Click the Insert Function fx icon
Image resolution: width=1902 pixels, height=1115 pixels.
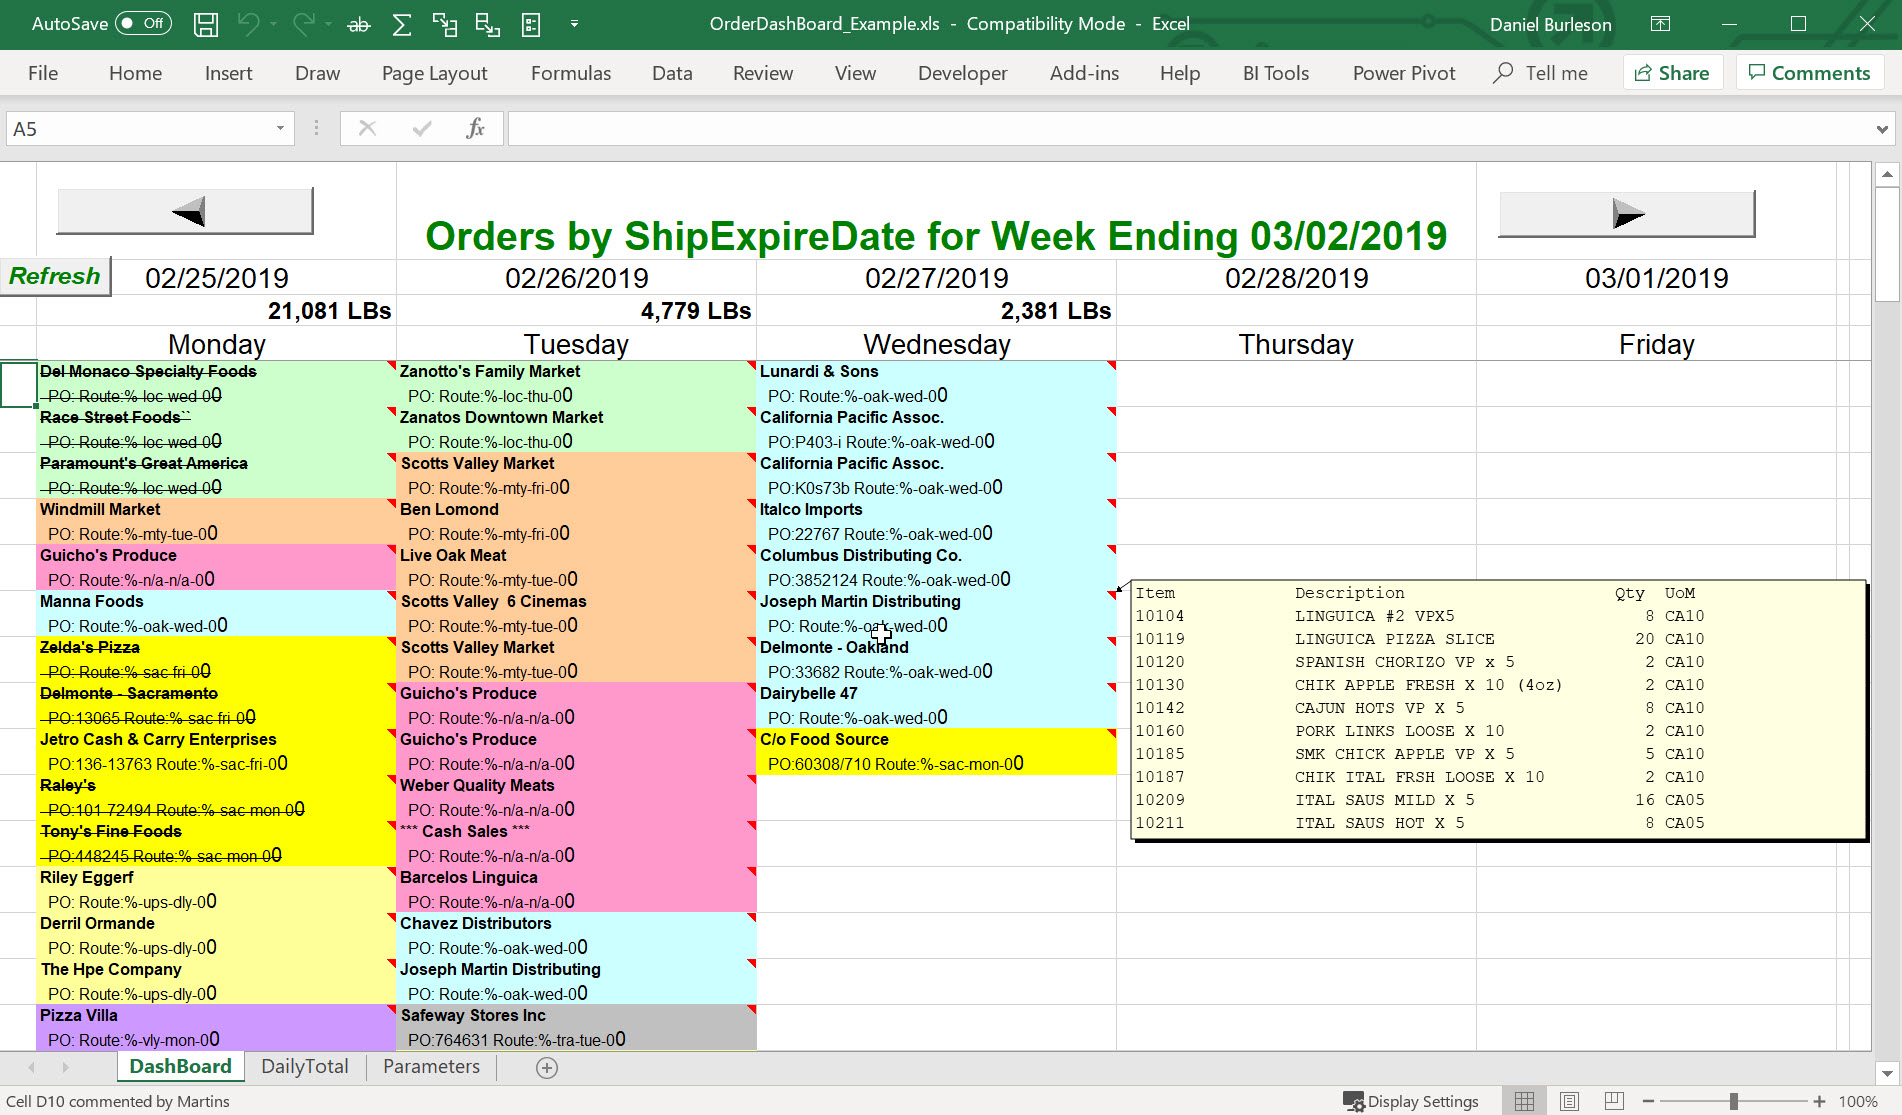476,128
